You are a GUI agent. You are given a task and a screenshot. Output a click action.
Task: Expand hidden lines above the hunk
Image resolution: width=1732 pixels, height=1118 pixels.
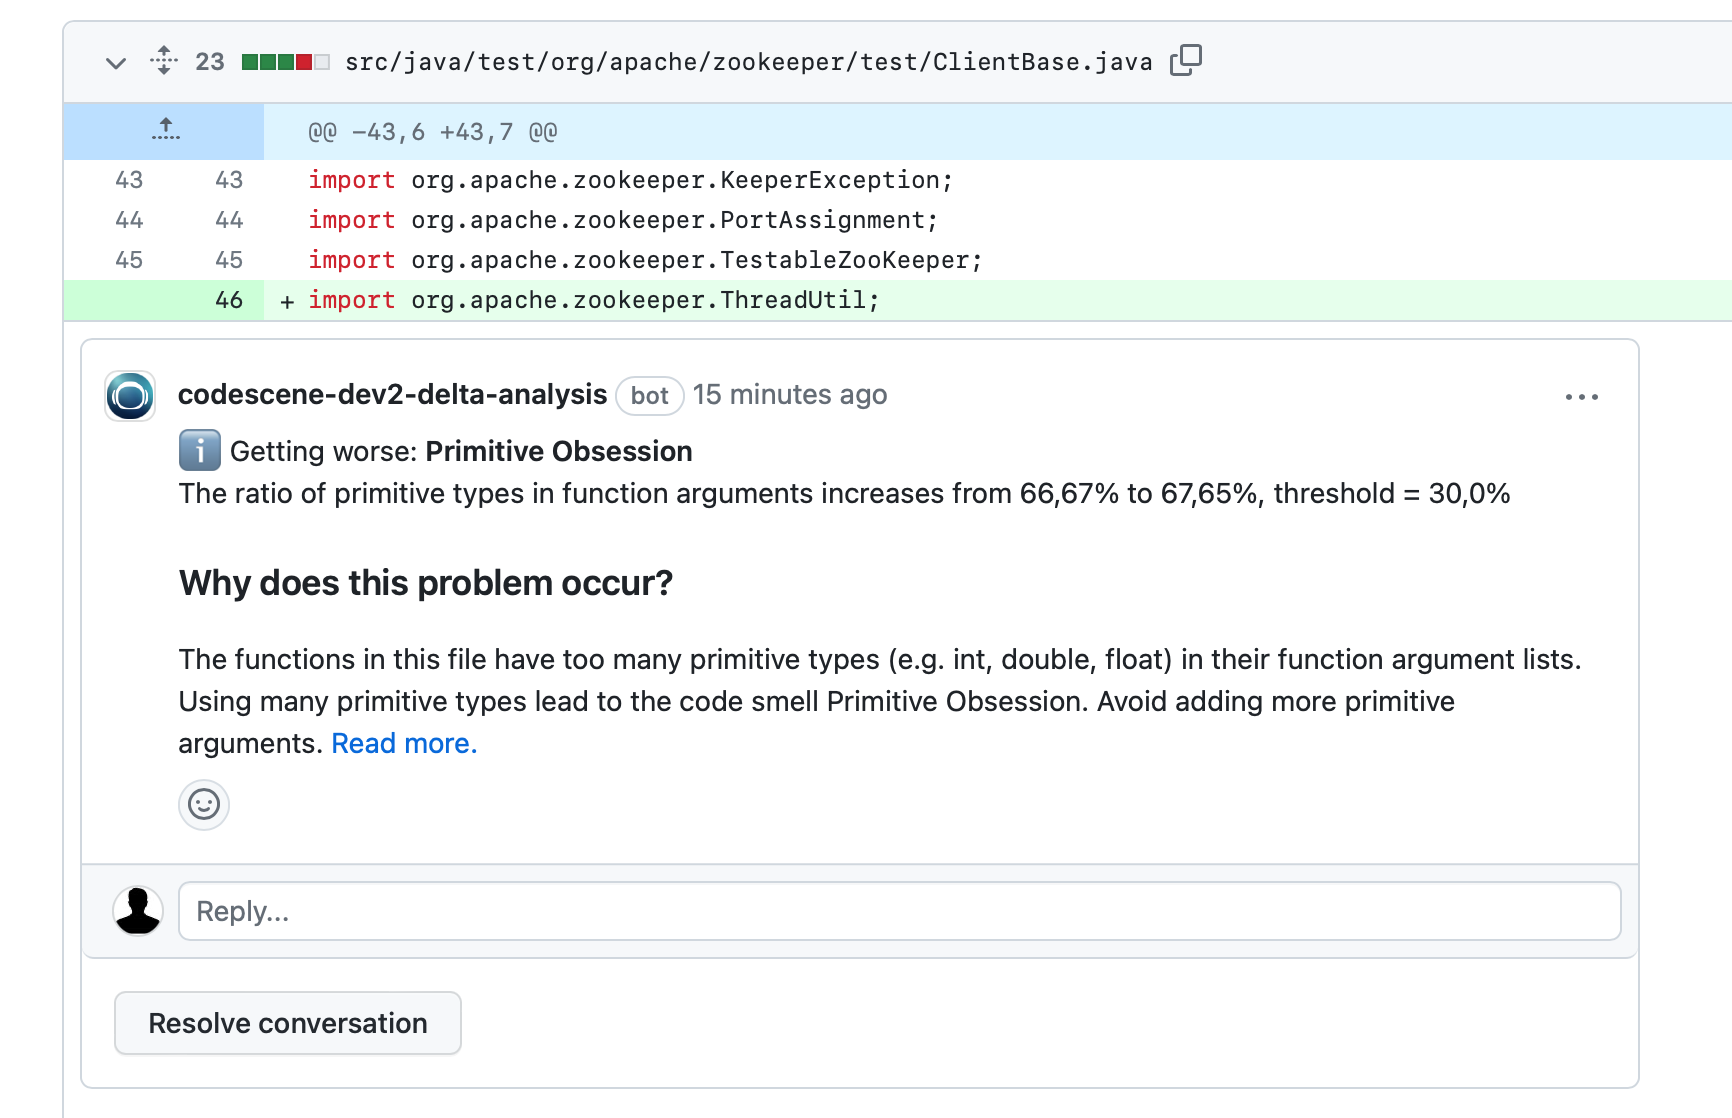(165, 131)
